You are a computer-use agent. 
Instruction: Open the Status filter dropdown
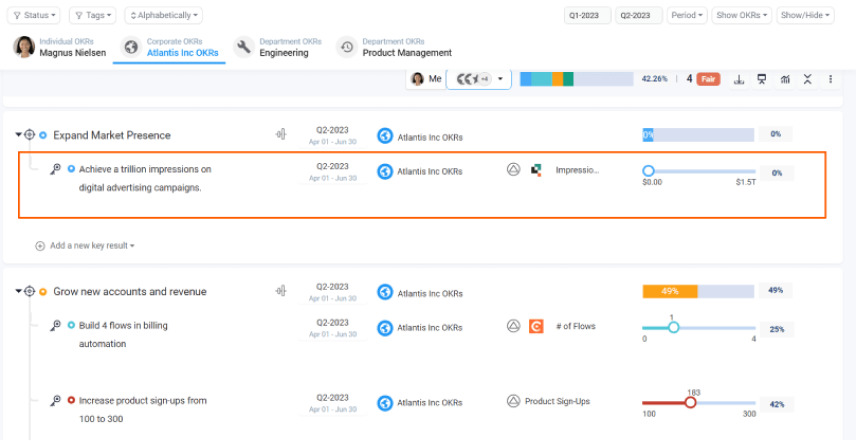pyautogui.click(x=34, y=15)
